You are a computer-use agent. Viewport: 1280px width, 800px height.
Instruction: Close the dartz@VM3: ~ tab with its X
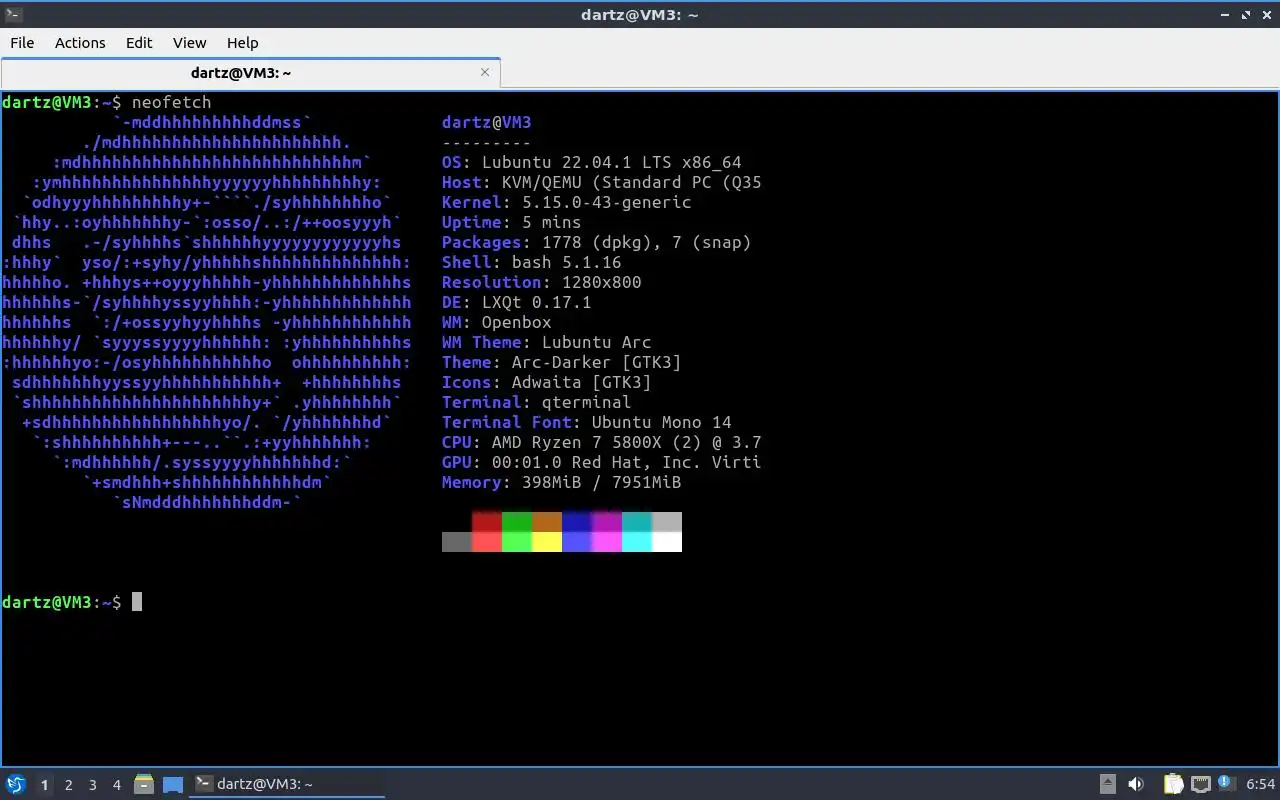pyautogui.click(x=485, y=72)
